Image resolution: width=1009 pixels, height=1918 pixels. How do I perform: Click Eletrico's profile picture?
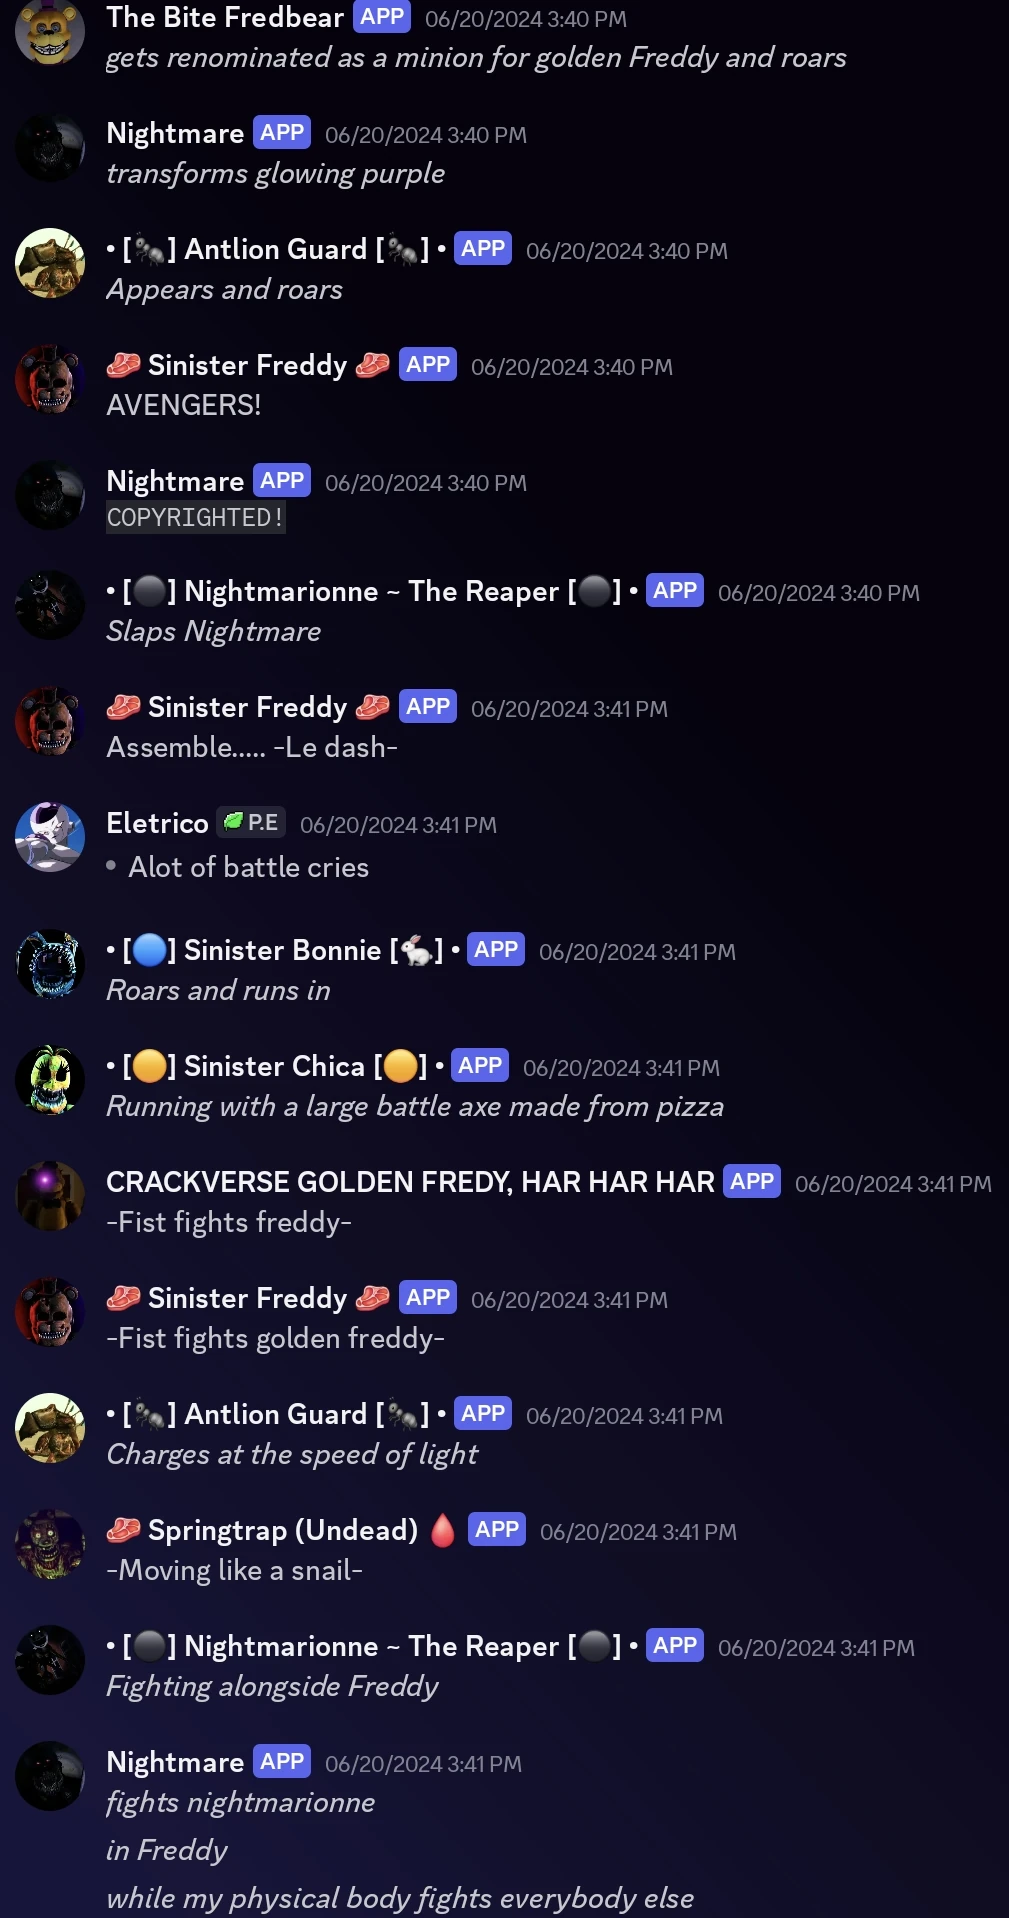[x=50, y=837]
